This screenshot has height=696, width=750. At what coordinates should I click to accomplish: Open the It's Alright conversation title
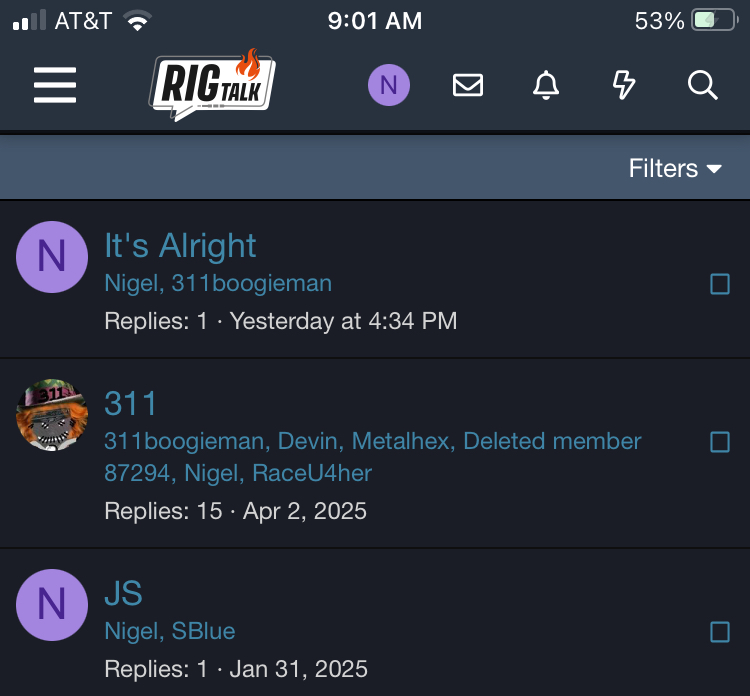(180, 246)
